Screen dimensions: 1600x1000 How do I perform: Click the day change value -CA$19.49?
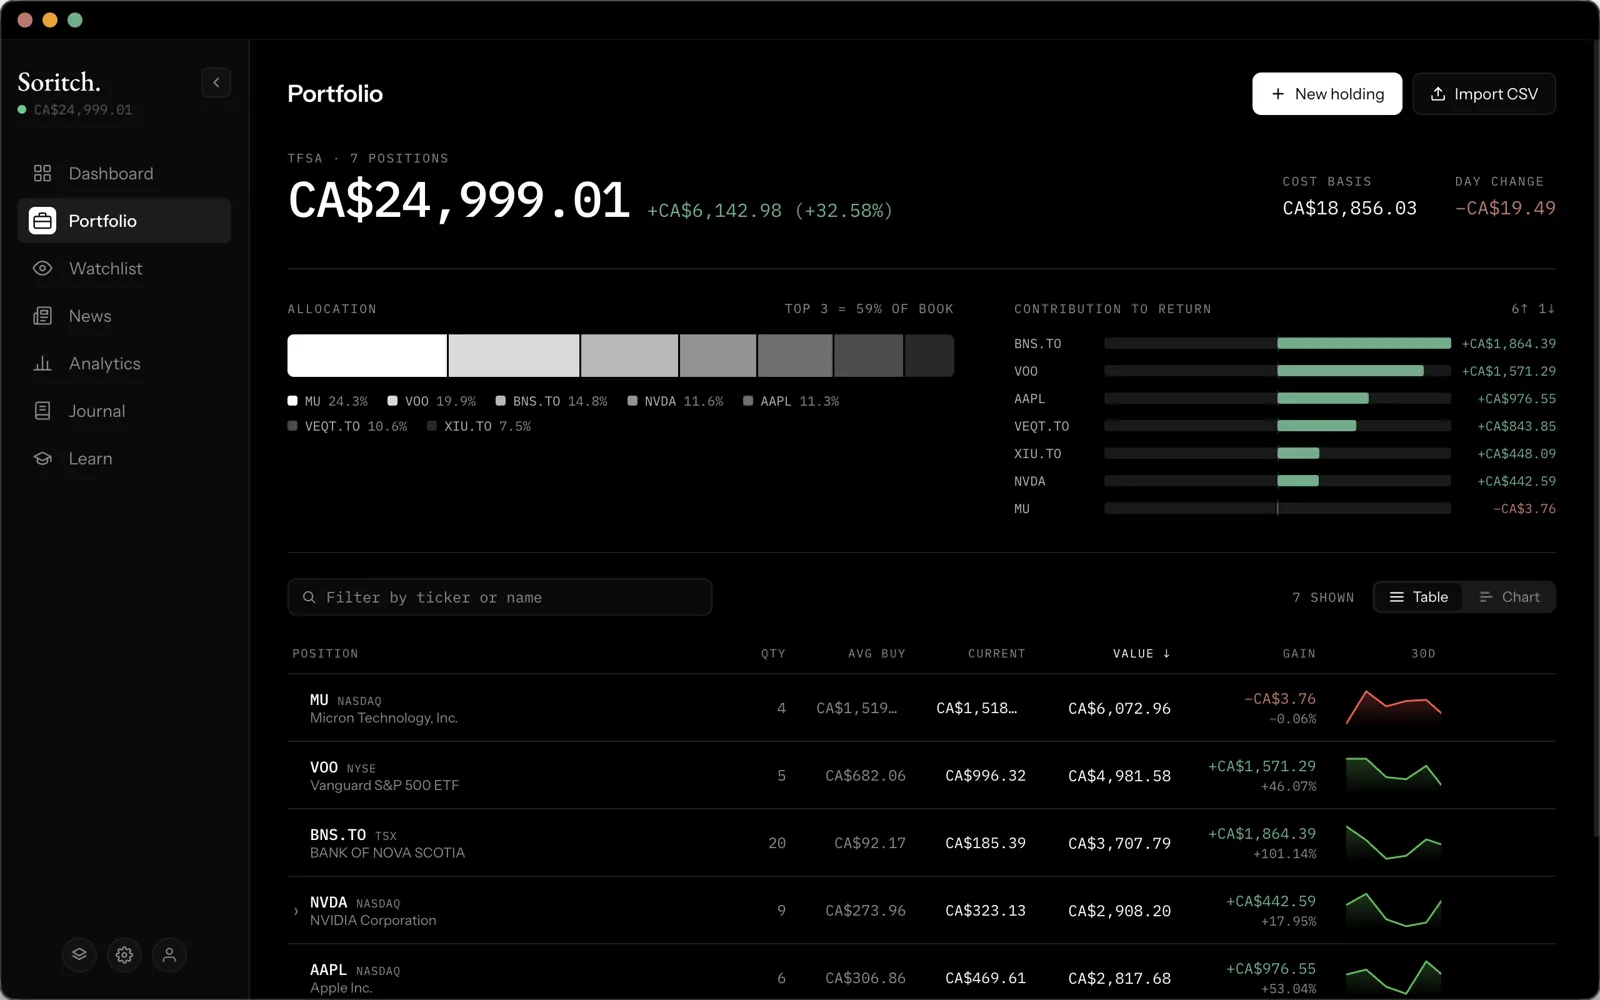coord(1505,208)
